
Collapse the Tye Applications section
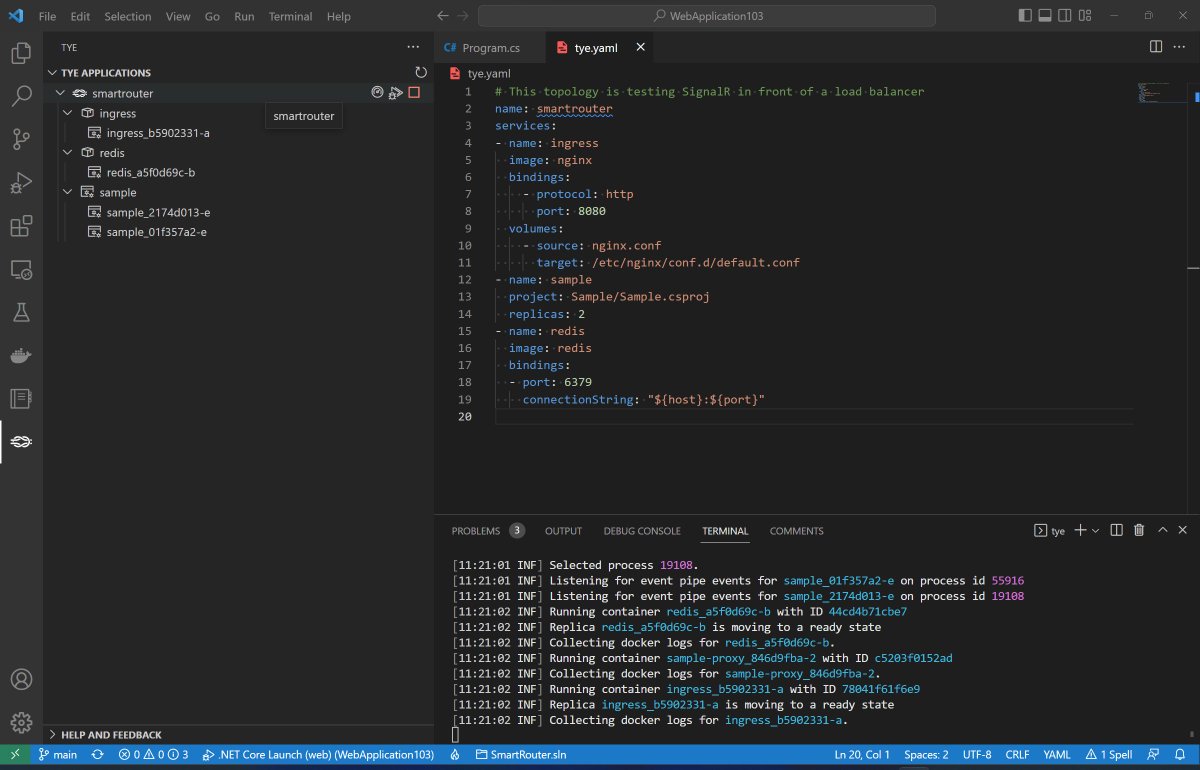[x=53, y=73]
